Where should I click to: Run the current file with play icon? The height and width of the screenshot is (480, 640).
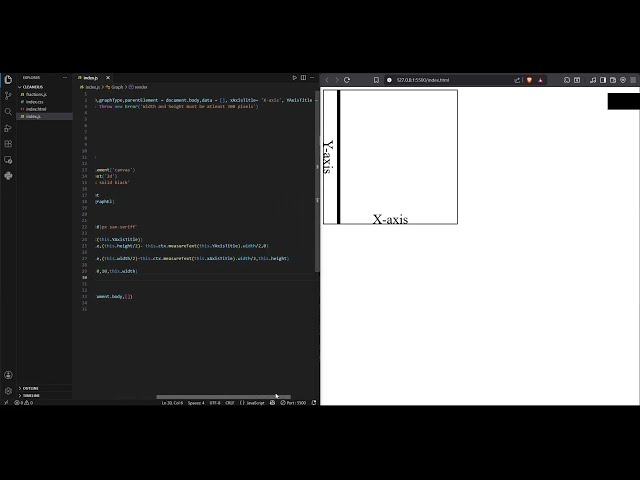tap(294, 78)
